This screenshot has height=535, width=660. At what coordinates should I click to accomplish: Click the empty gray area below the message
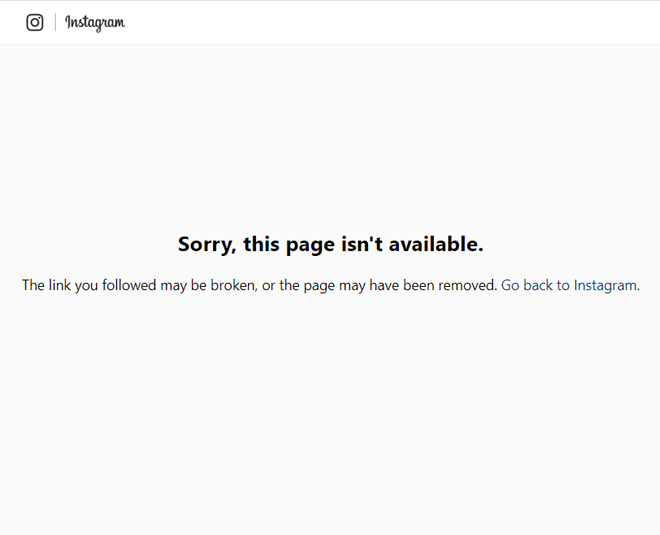[330, 413]
